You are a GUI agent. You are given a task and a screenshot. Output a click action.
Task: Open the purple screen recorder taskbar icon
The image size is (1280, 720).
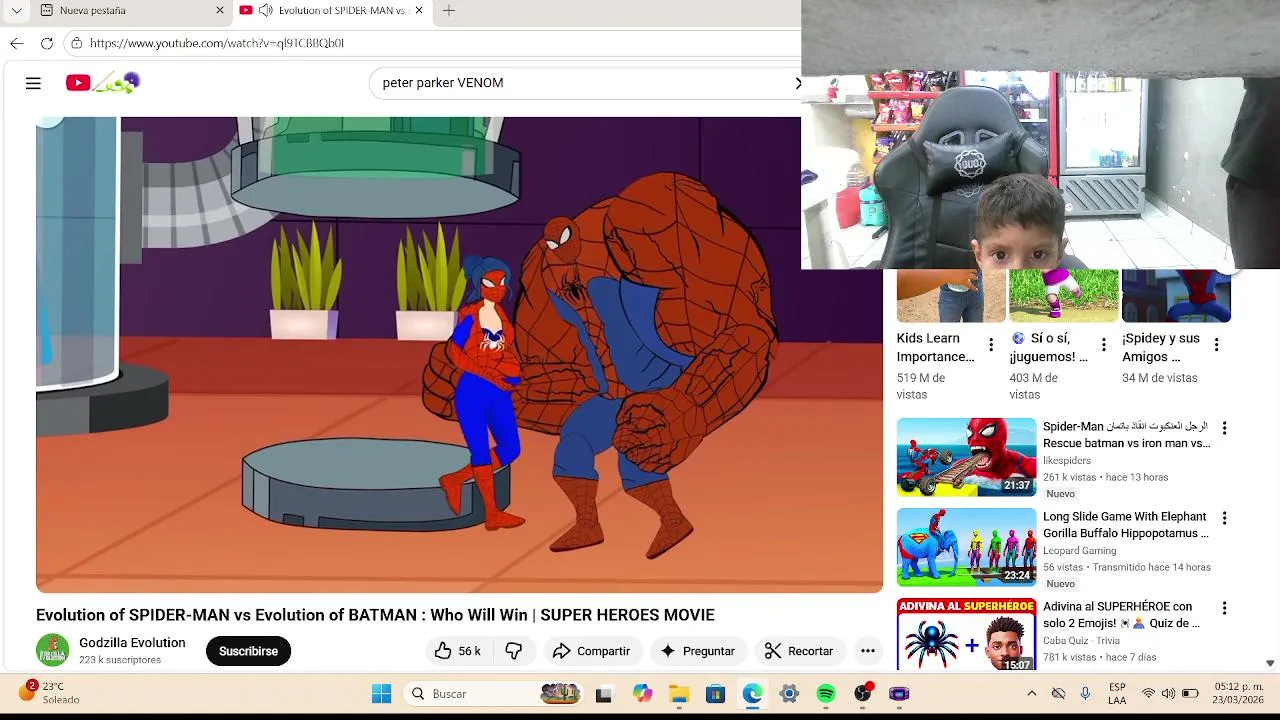tap(899, 694)
